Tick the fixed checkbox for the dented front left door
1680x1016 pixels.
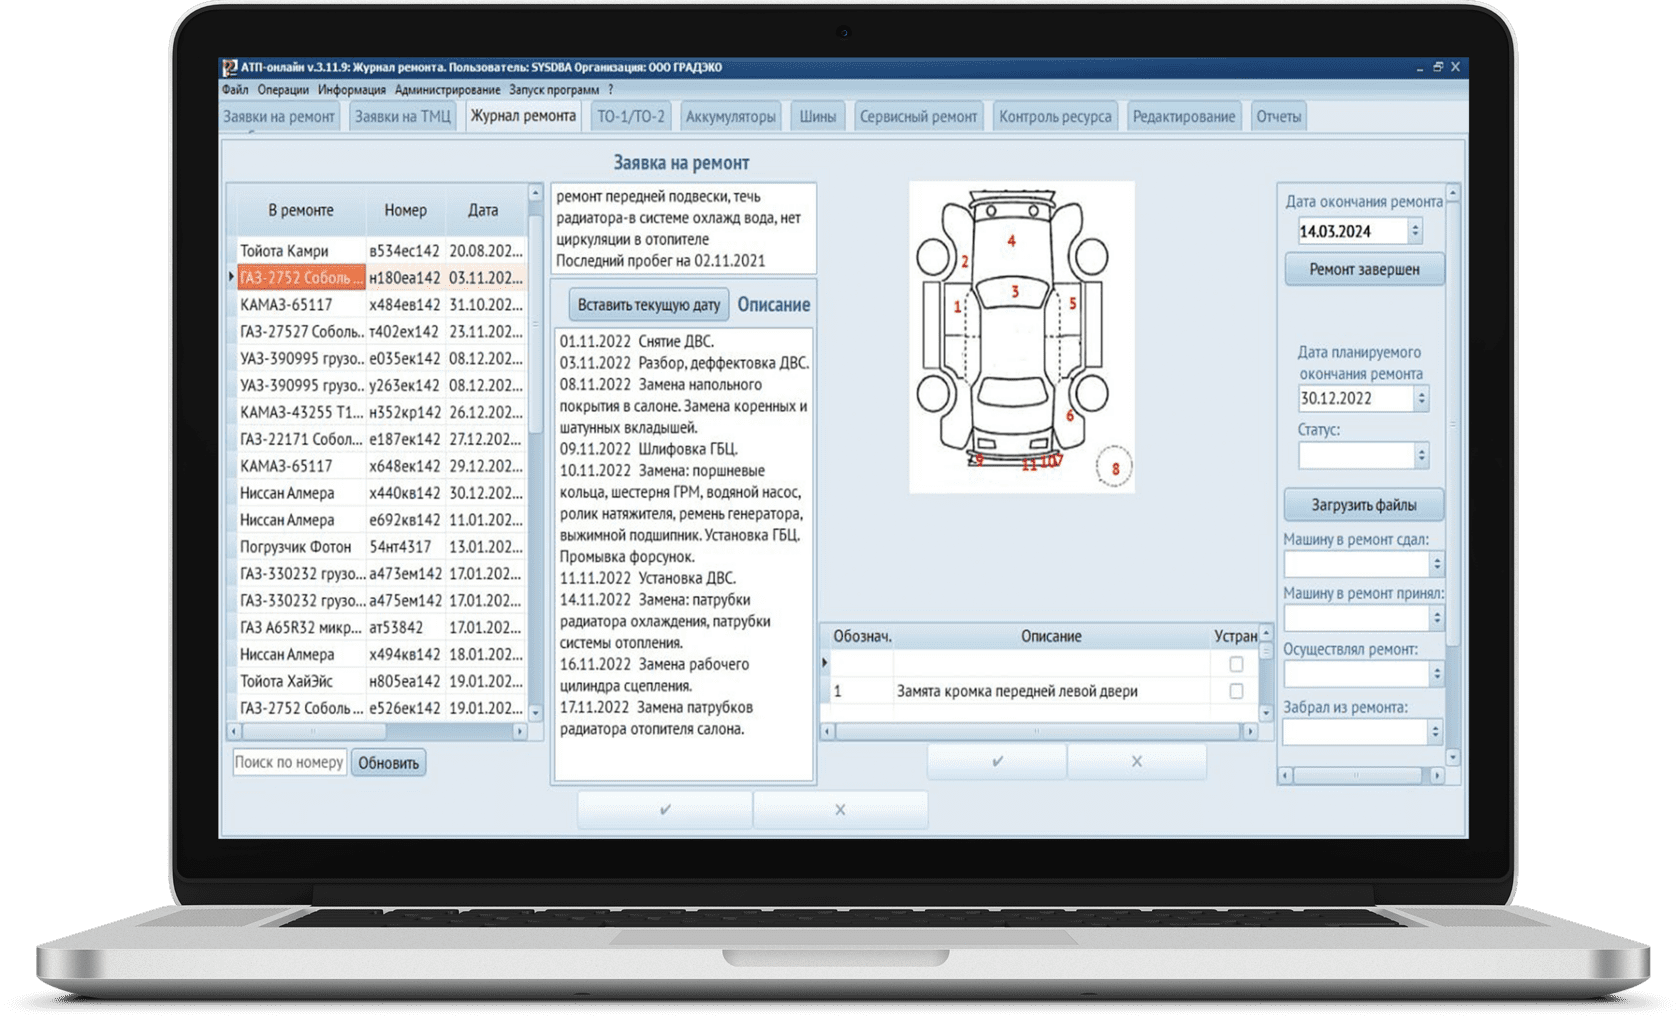click(x=1236, y=691)
